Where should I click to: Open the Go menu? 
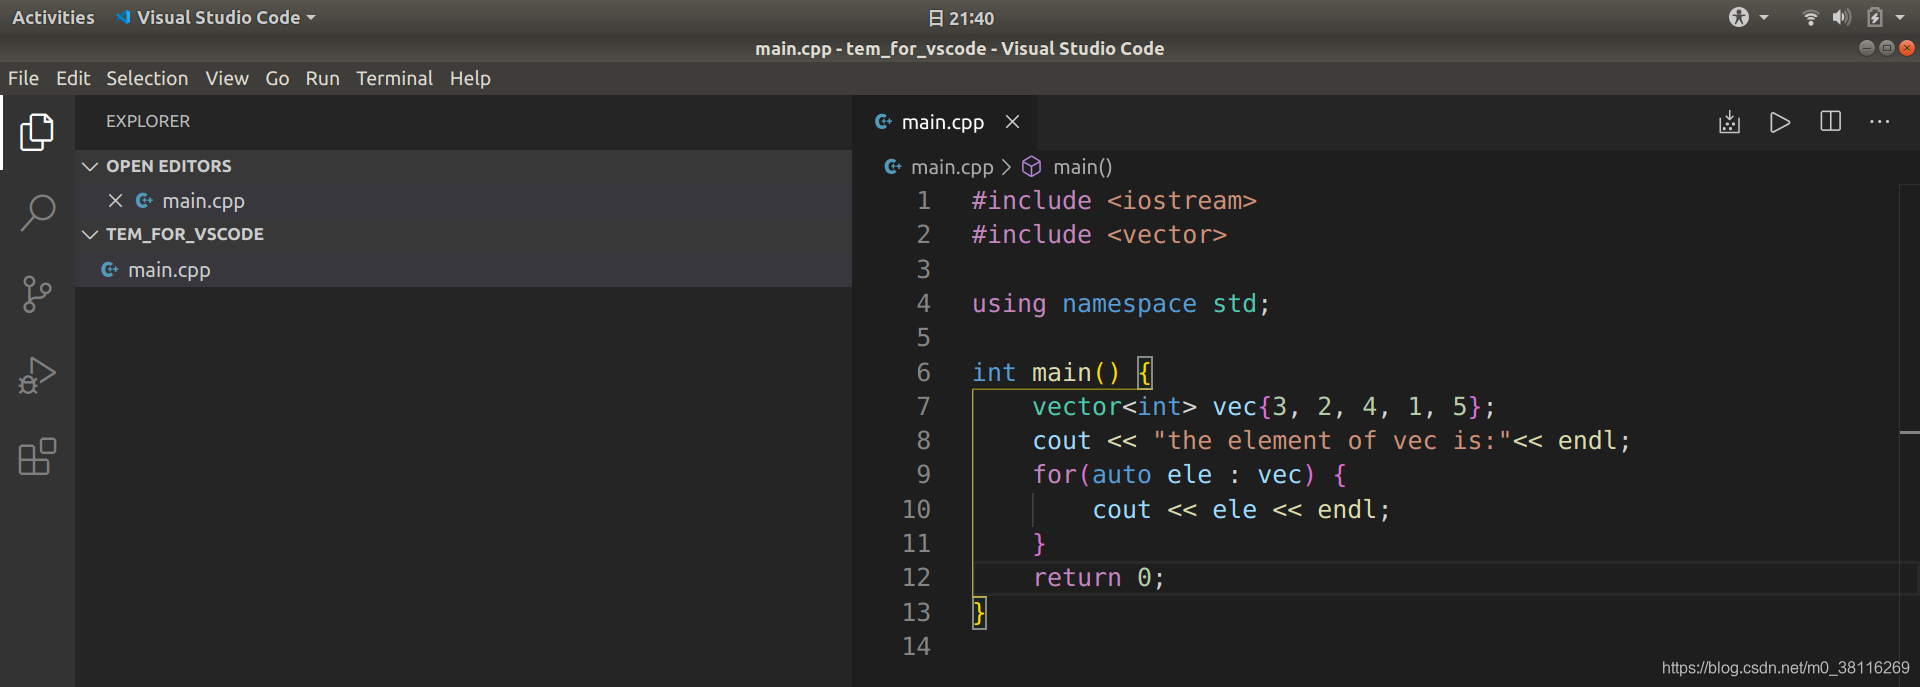tap(277, 78)
